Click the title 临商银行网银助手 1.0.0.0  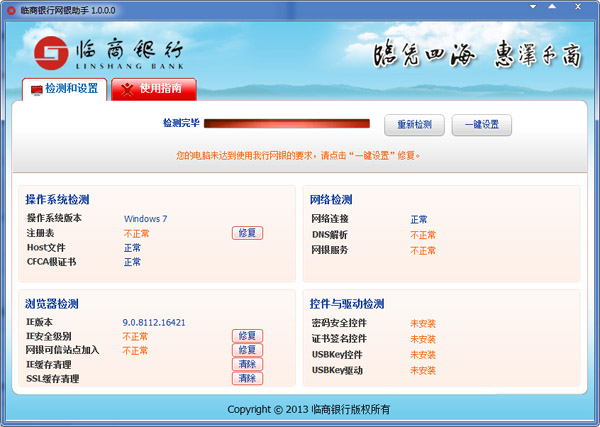click(68, 10)
